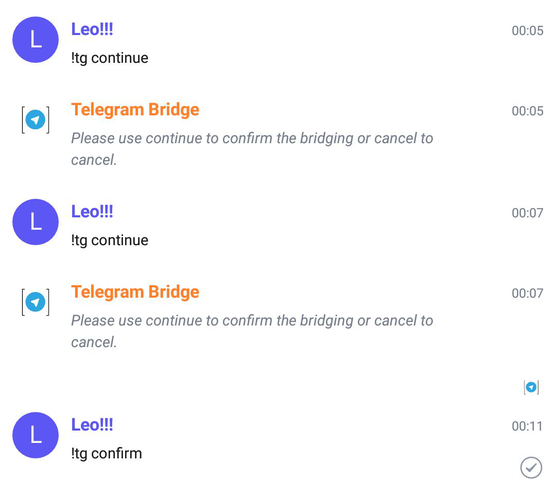Click the 00:05 timestamp on Leo's first message
Viewport: 556px width, 480px height.
(x=527, y=31)
